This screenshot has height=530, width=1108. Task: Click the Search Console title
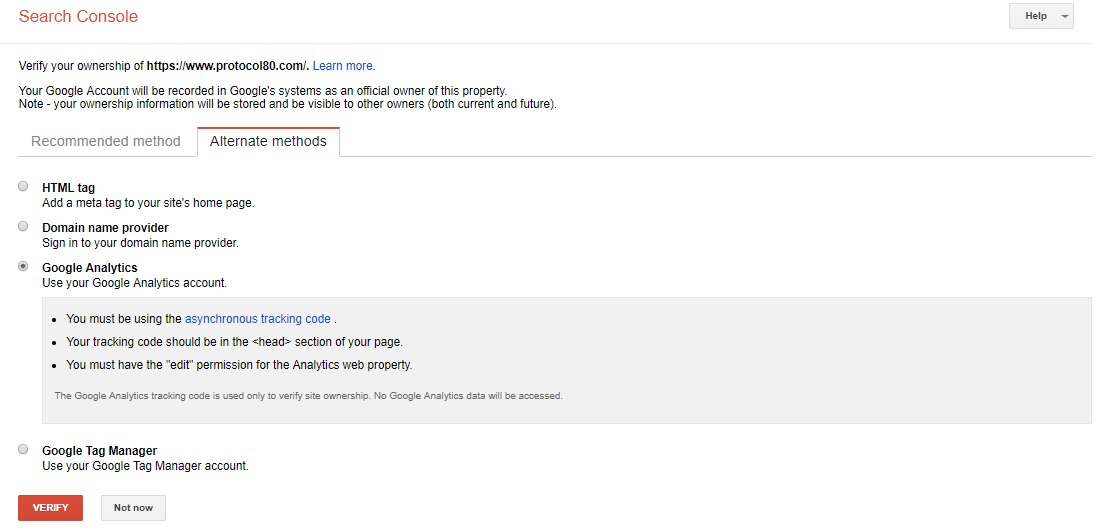tap(78, 16)
